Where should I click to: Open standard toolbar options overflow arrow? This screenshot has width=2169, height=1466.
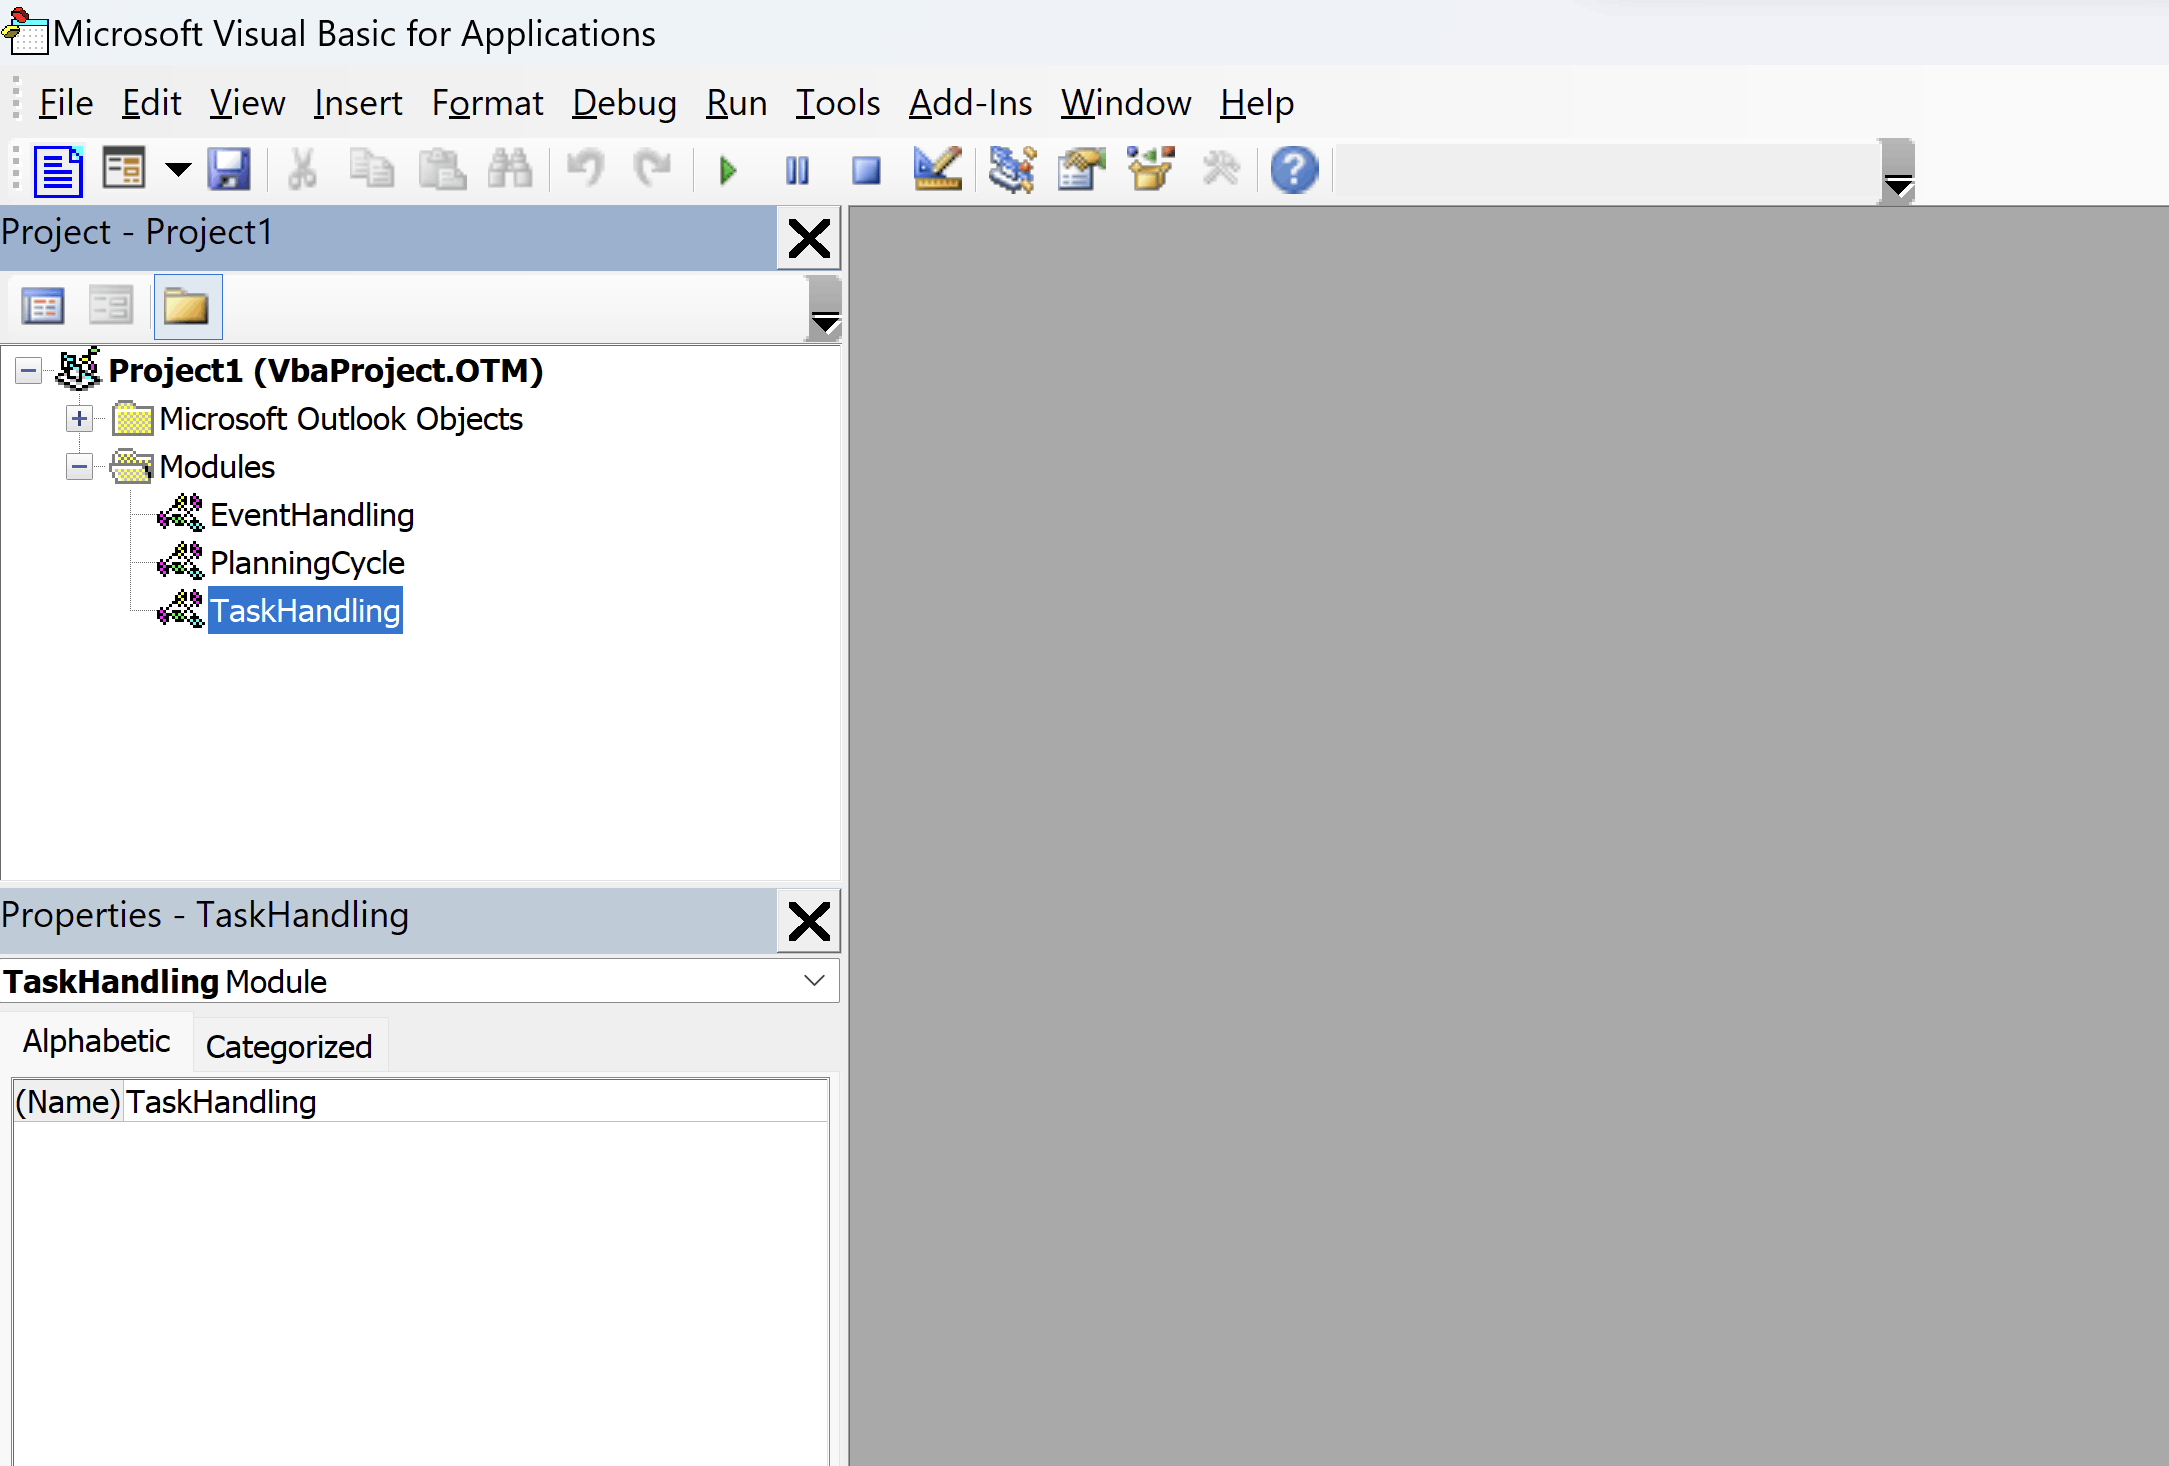pyautogui.click(x=1897, y=172)
